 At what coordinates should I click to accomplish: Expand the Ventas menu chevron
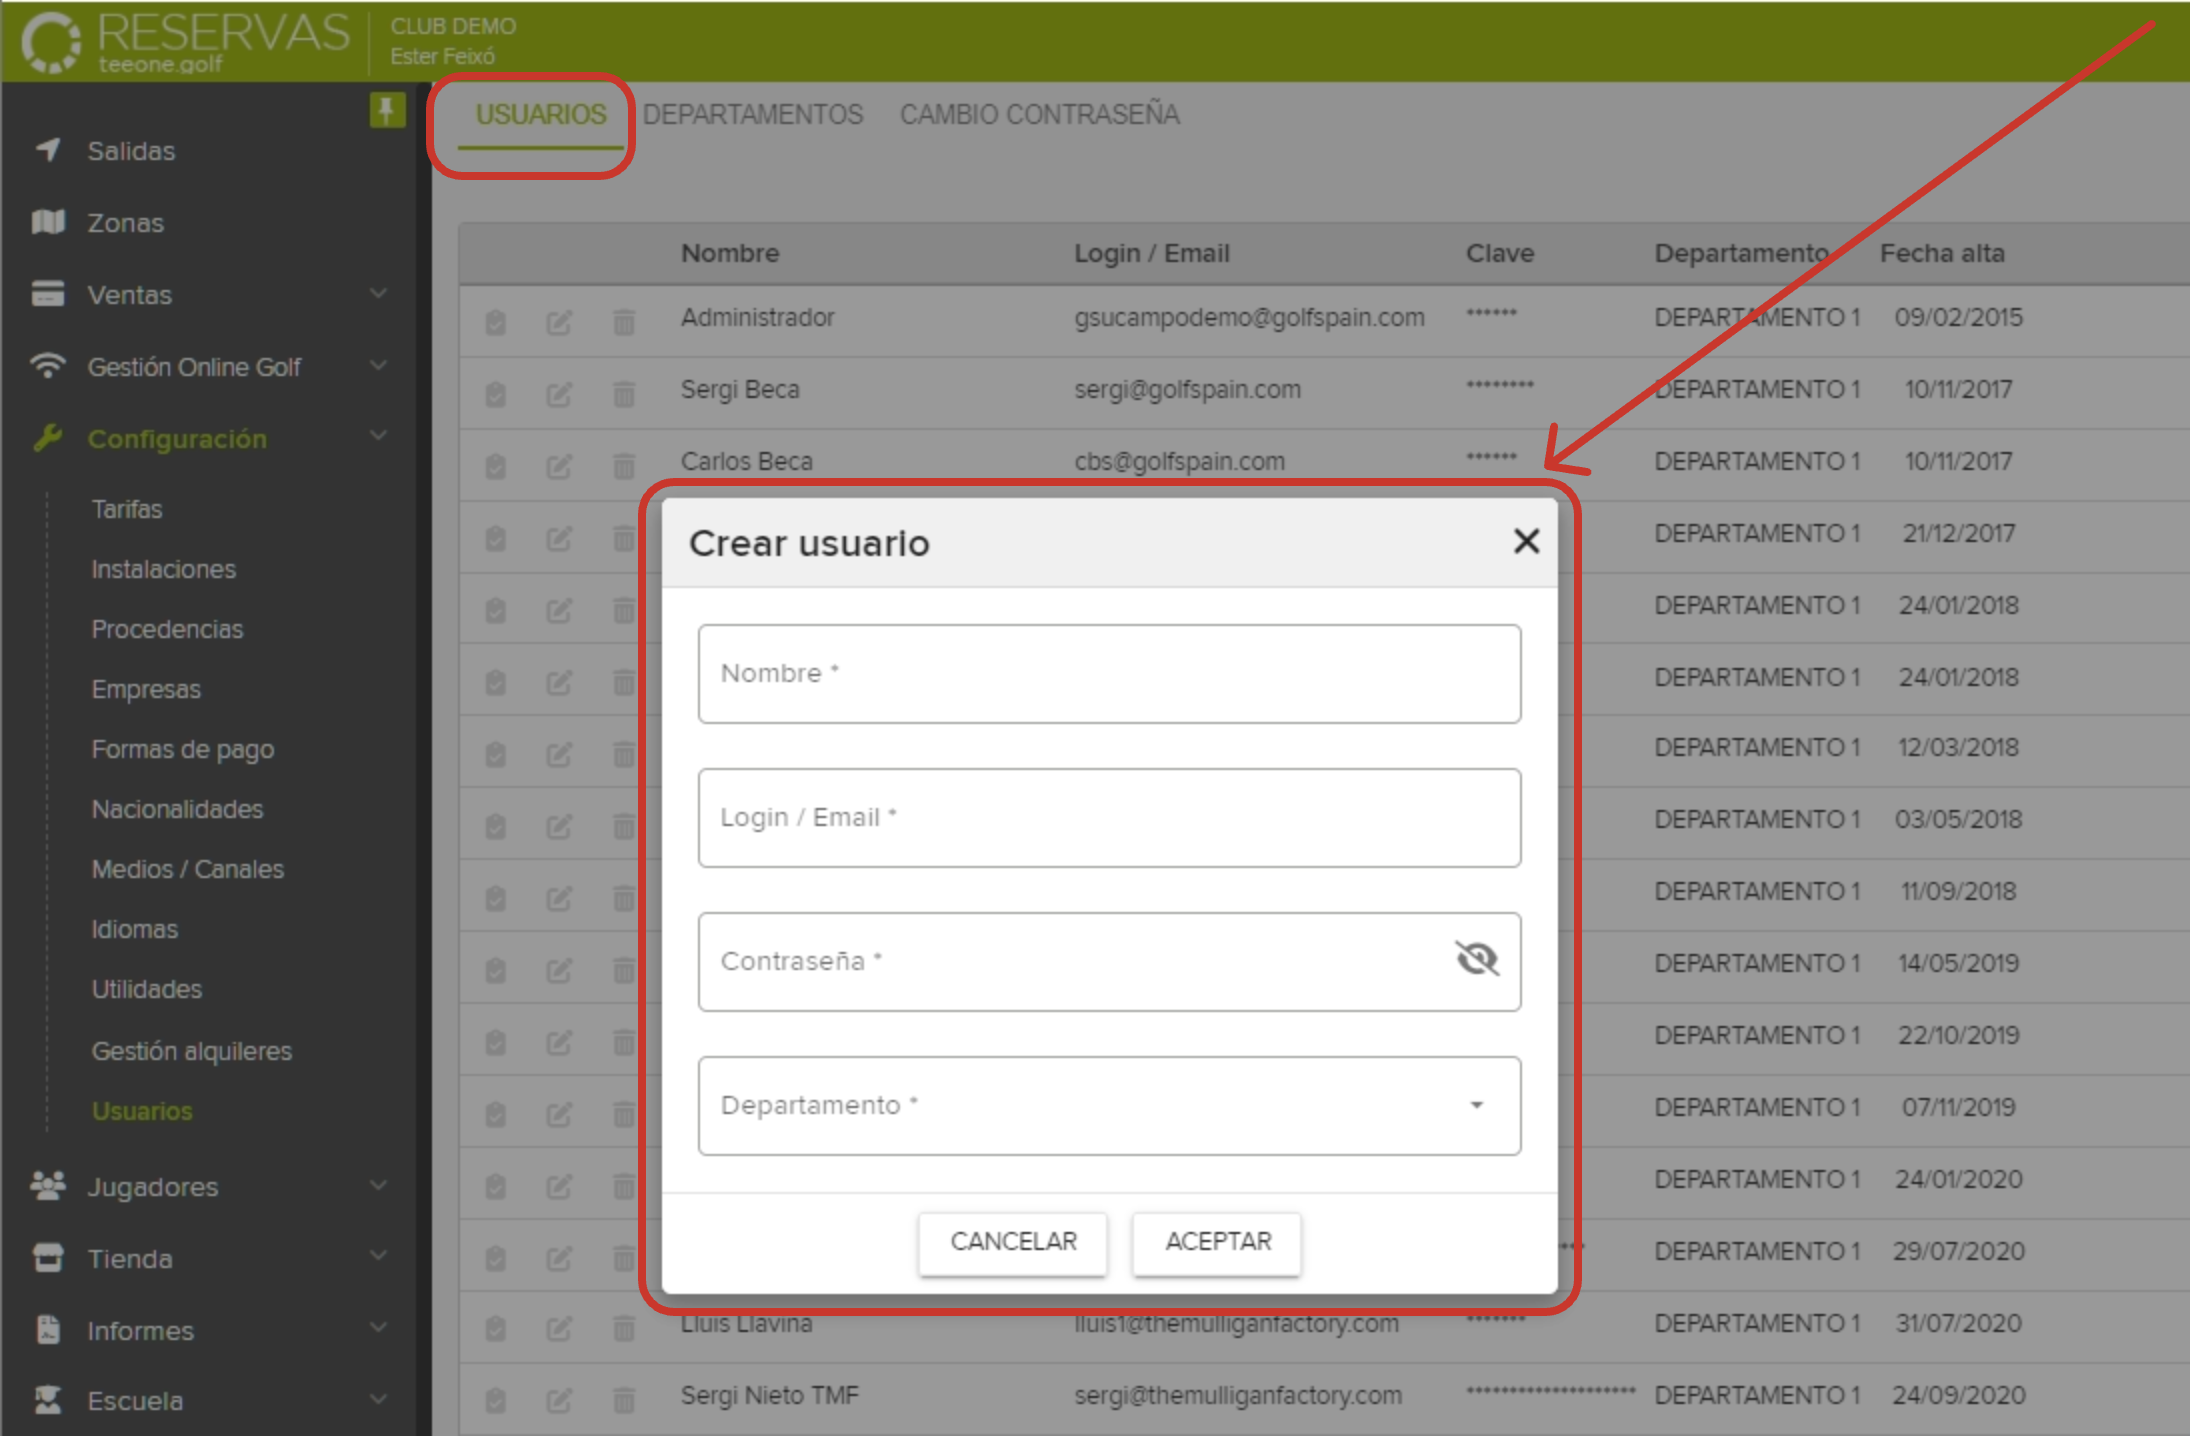click(x=379, y=294)
